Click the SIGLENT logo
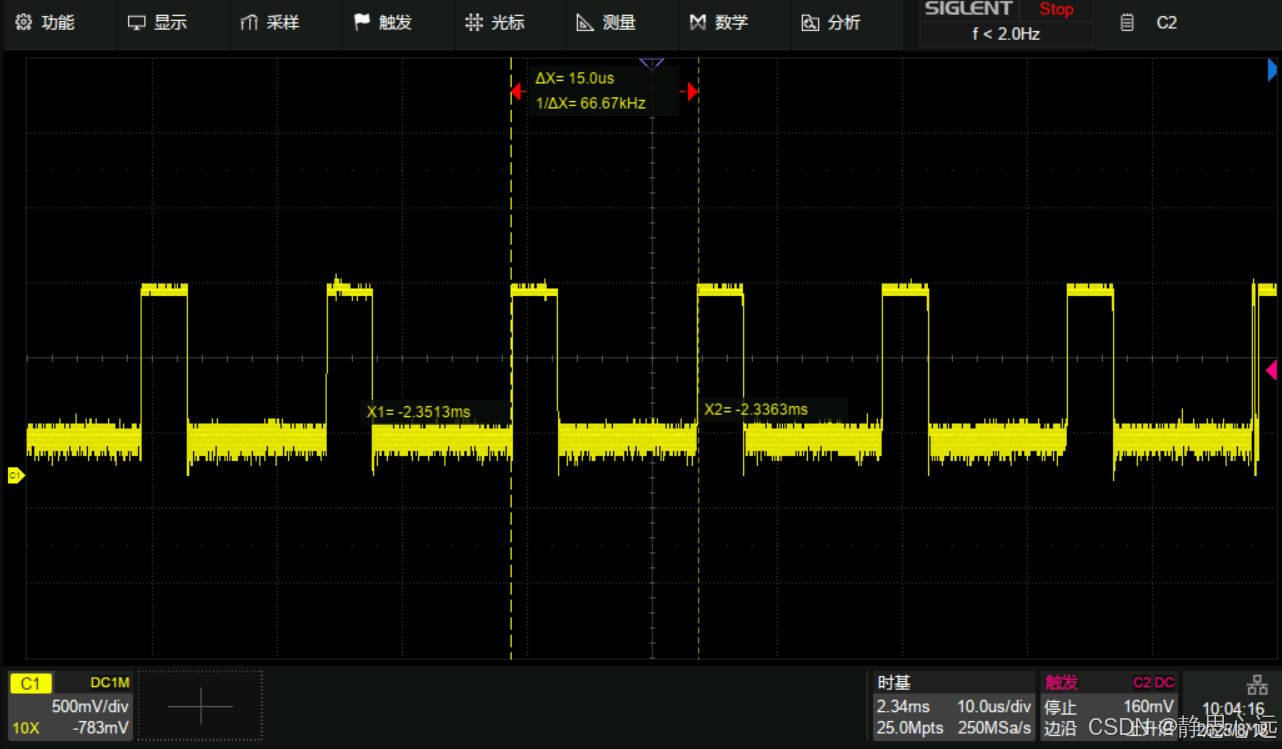Viewport: 1282px width, 749px height. pos(968,9)
